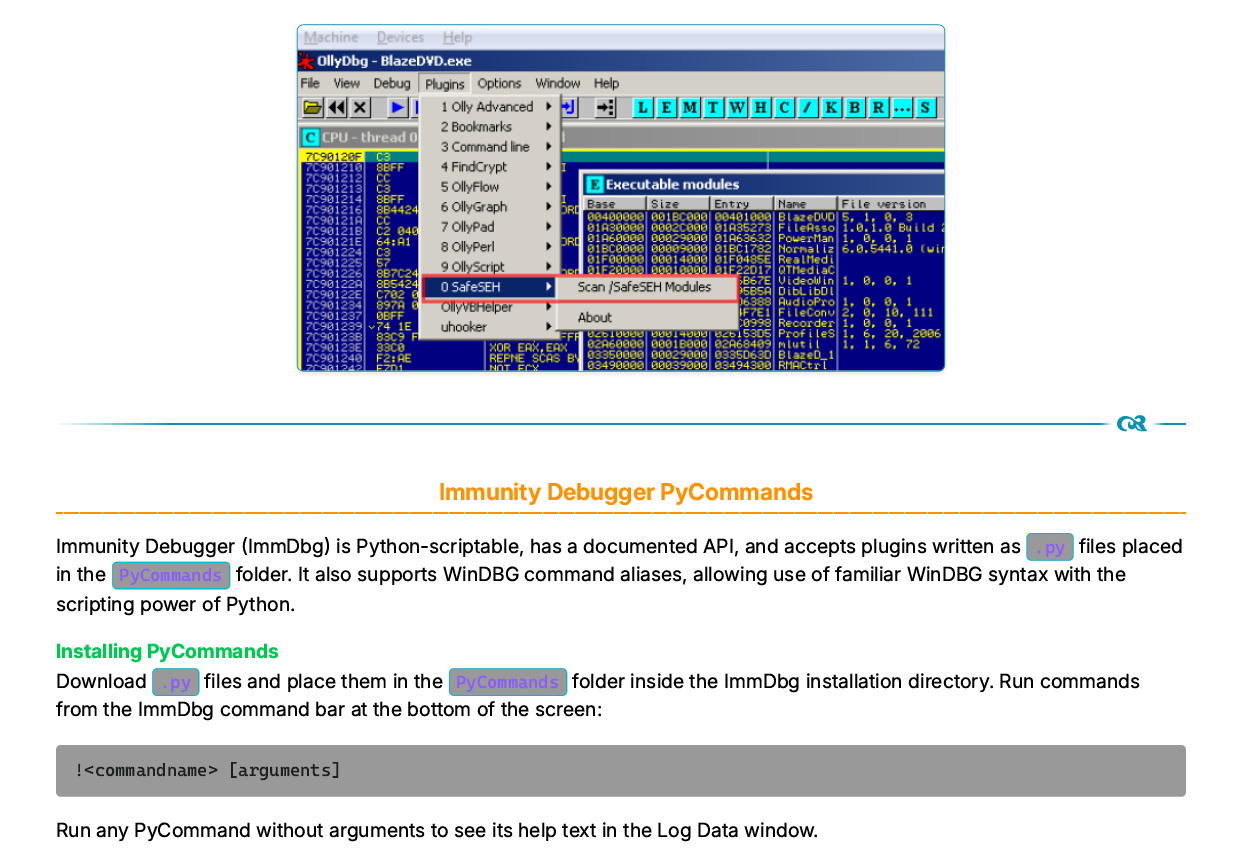Viewport: 1259px width, 851px height.
Task: Open the OllyDbg Help menu beside Window
Action: (606, 83)
